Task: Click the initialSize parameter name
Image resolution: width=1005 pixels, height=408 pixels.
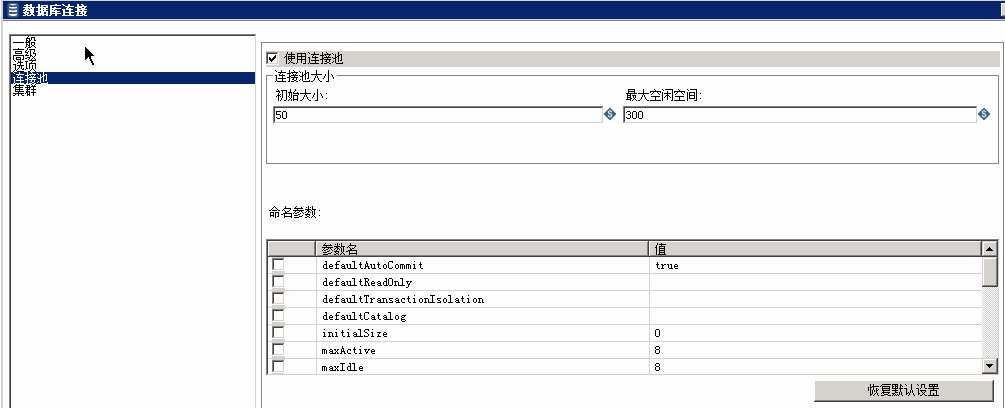Action: (354, 333)
